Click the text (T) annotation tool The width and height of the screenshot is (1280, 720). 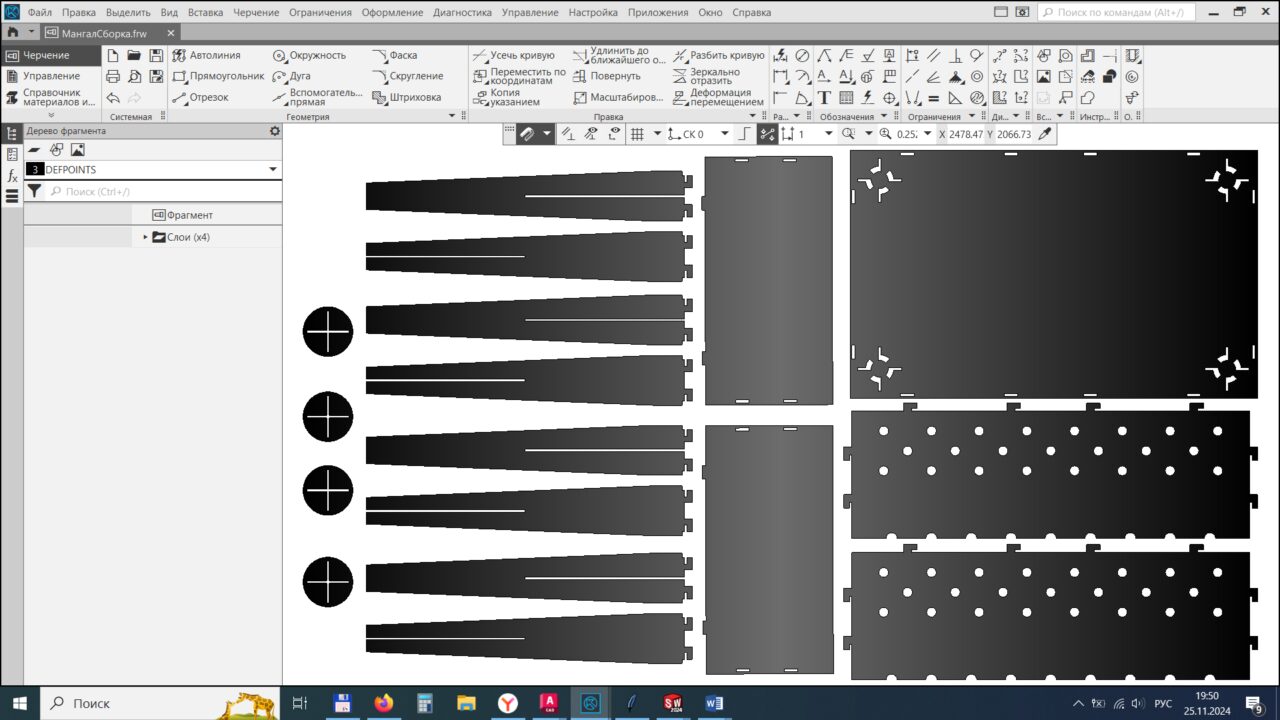824,98
